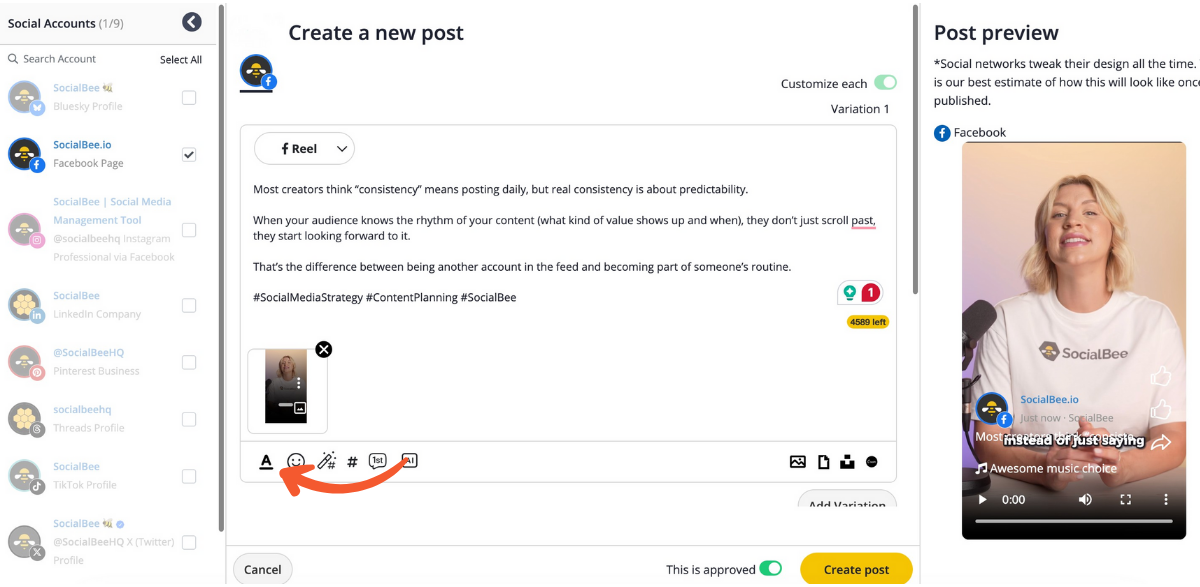The width and height of the screenshot is (1200, 587).
Task: Open Canva design integration icon
Action: pos(872,462)
